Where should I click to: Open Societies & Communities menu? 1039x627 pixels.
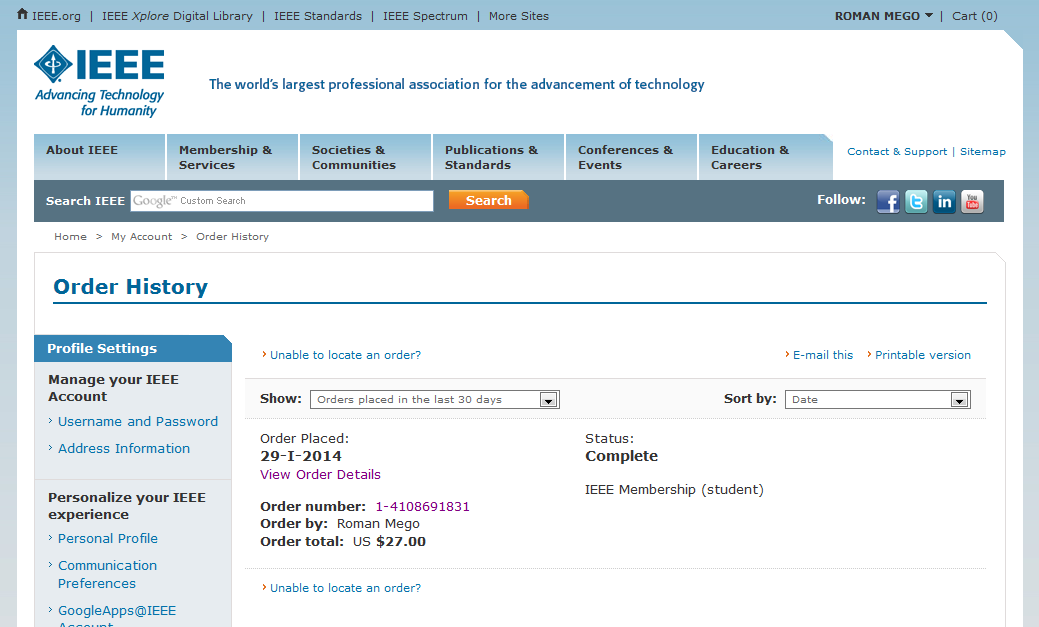pos(366,157)
